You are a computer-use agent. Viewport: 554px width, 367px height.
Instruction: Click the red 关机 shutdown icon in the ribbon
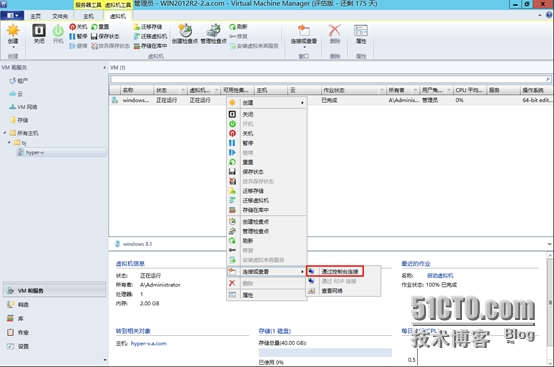coord(72,27)
